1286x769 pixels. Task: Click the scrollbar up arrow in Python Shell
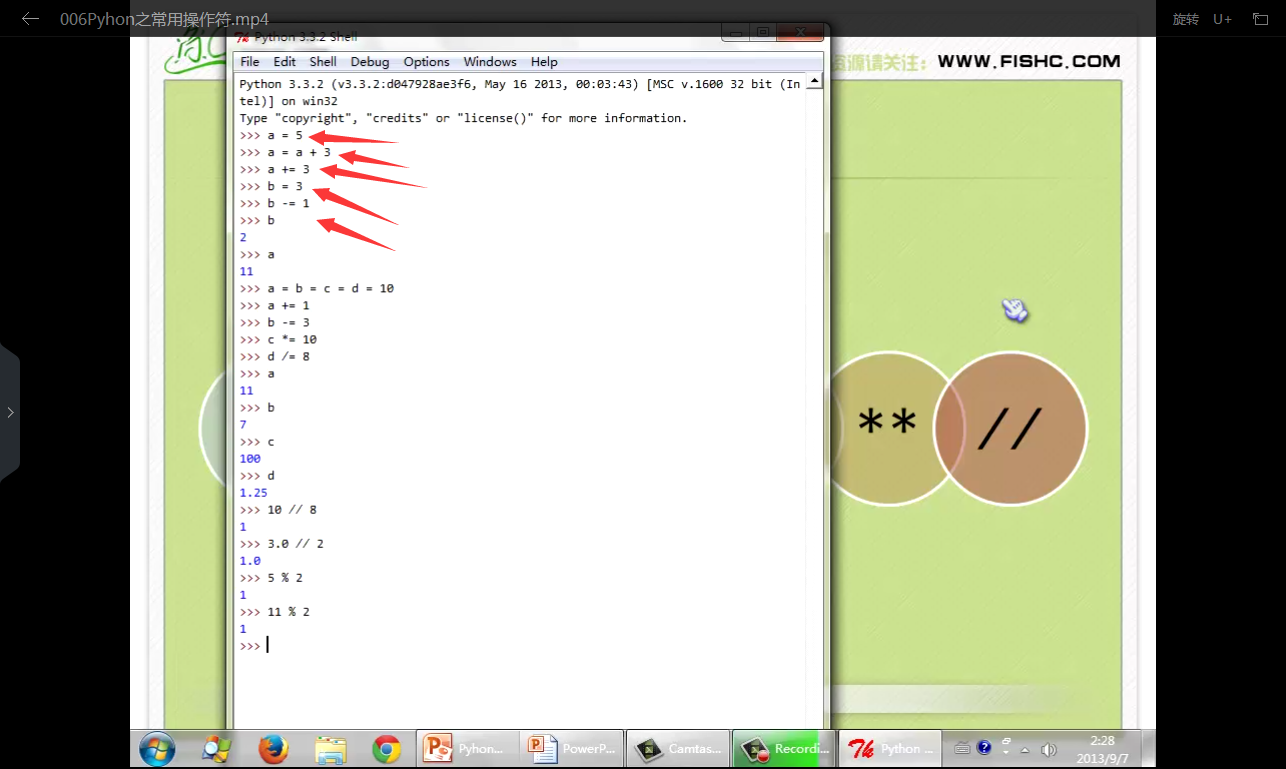click(x=814, y=81)
